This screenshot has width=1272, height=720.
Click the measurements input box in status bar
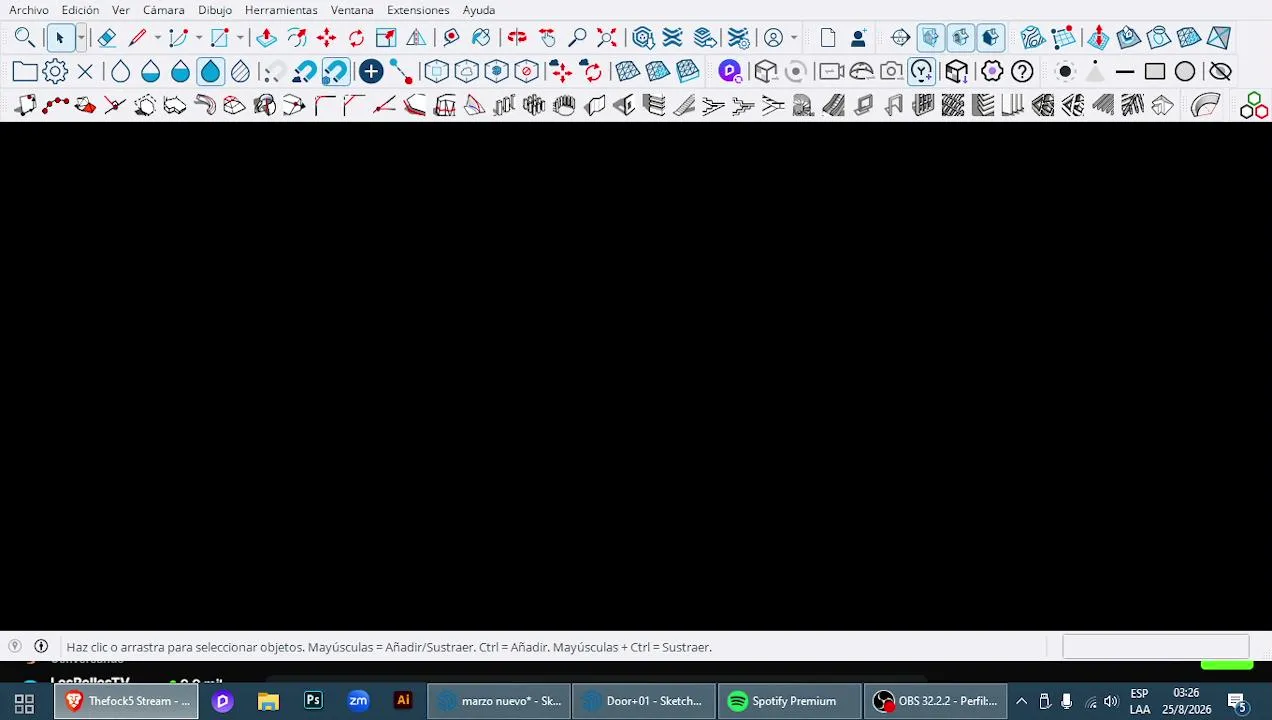(1155, 647)
